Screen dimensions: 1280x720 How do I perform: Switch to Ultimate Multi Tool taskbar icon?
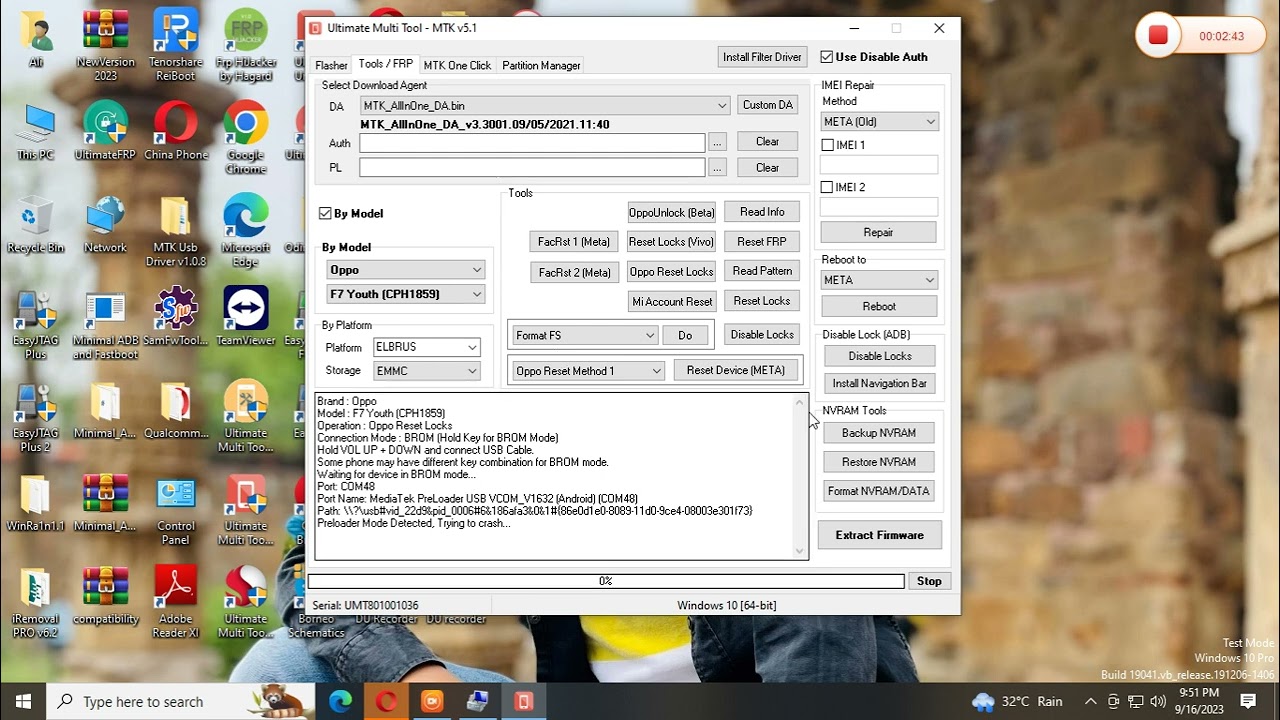pyautogui.click(x=523, y=701)
